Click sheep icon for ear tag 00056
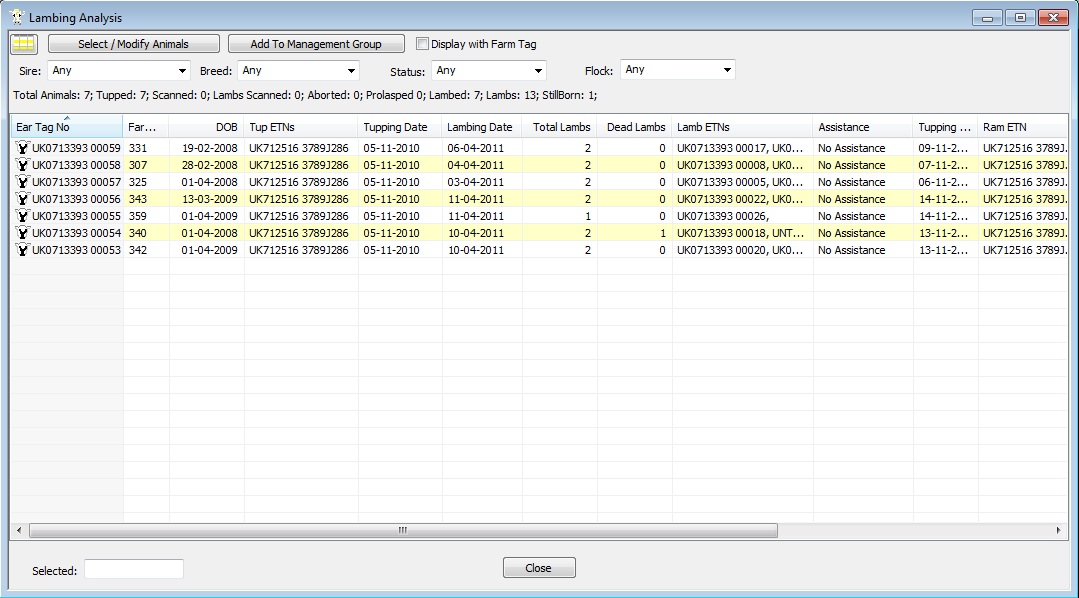The height and width of the screenshot is (598, 1079). tap(23, 199)
